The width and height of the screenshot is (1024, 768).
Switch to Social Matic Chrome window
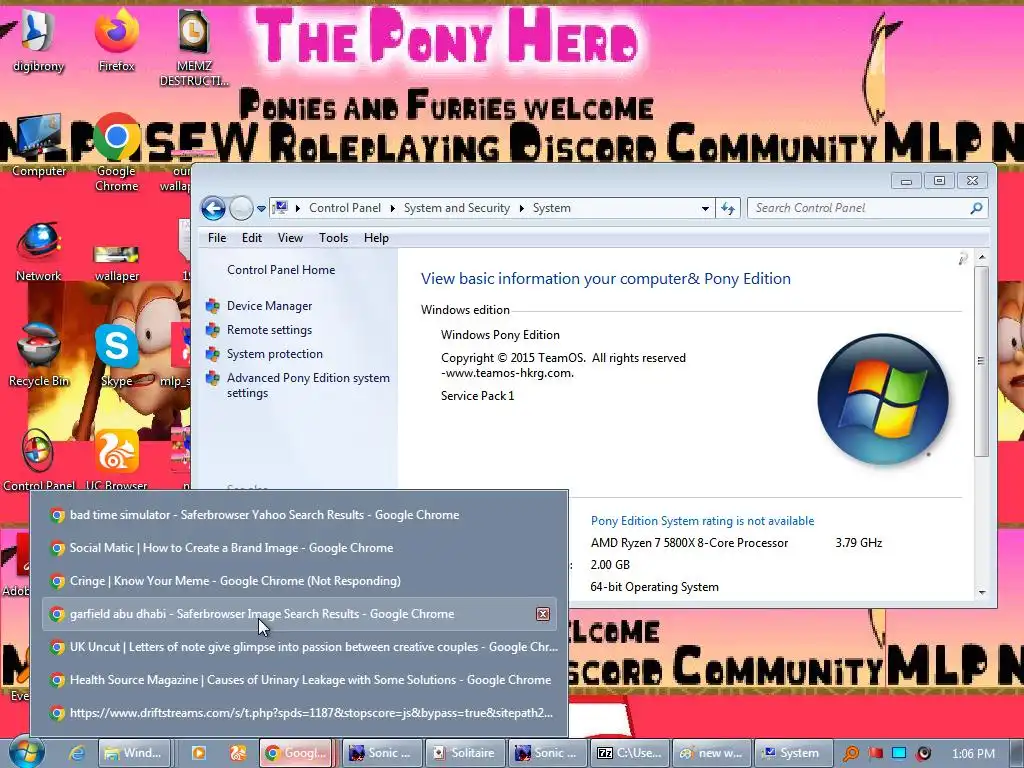pyautogui.click(x=299, y=548)
